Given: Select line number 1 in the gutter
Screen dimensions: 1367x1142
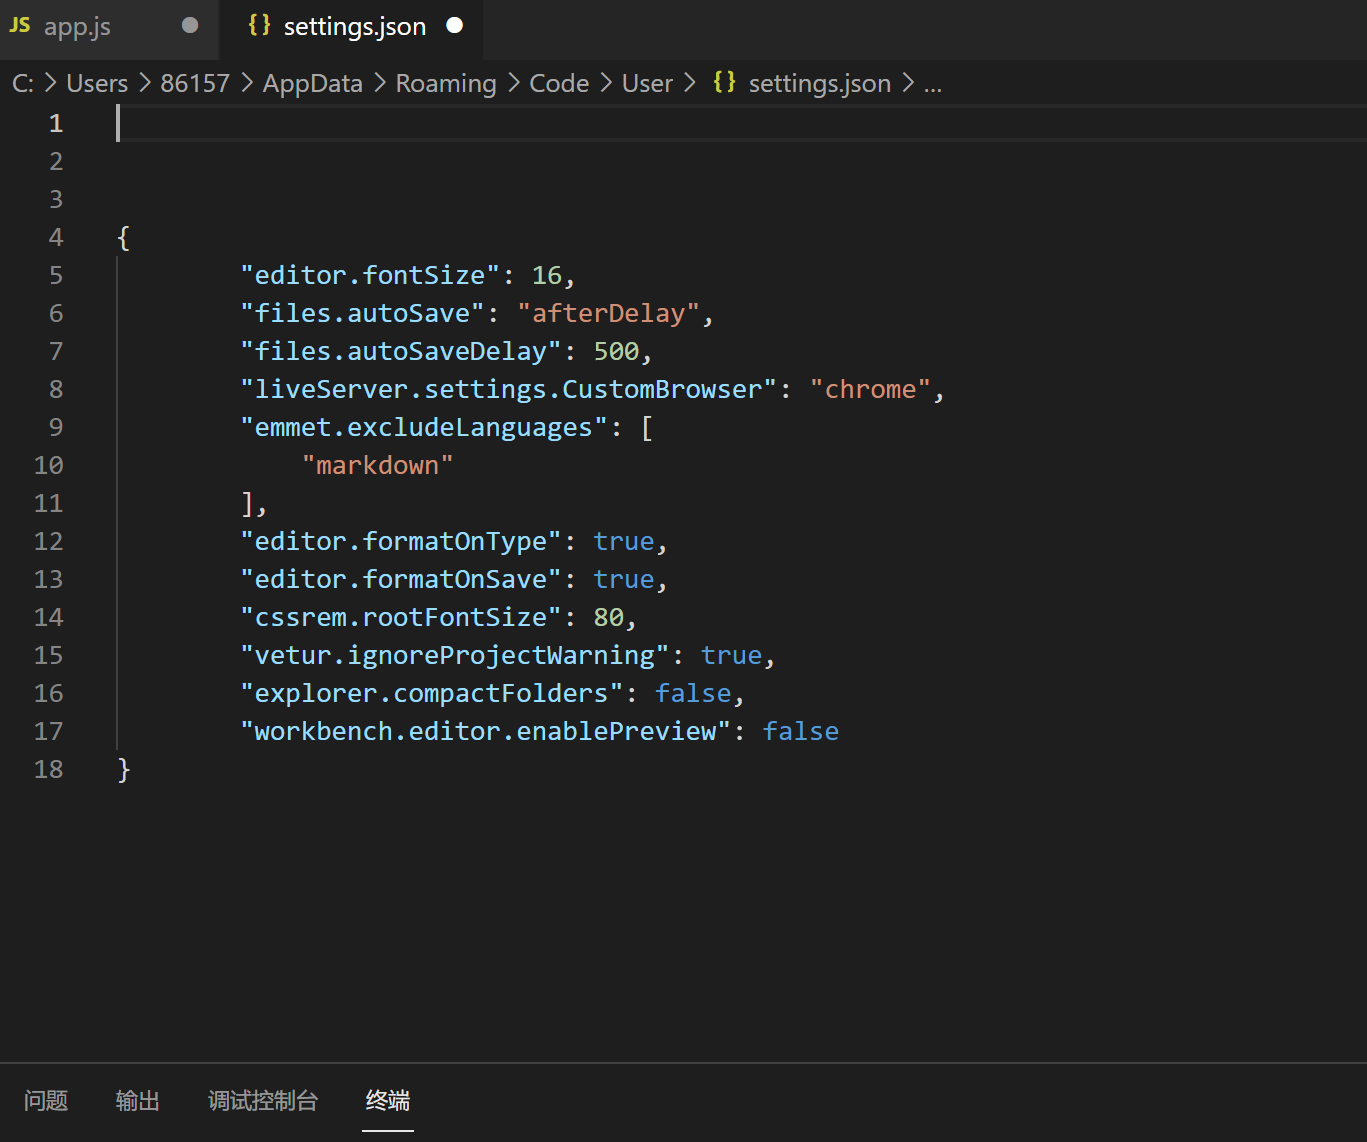Looking at the screenshot, I should coord(56,123).
